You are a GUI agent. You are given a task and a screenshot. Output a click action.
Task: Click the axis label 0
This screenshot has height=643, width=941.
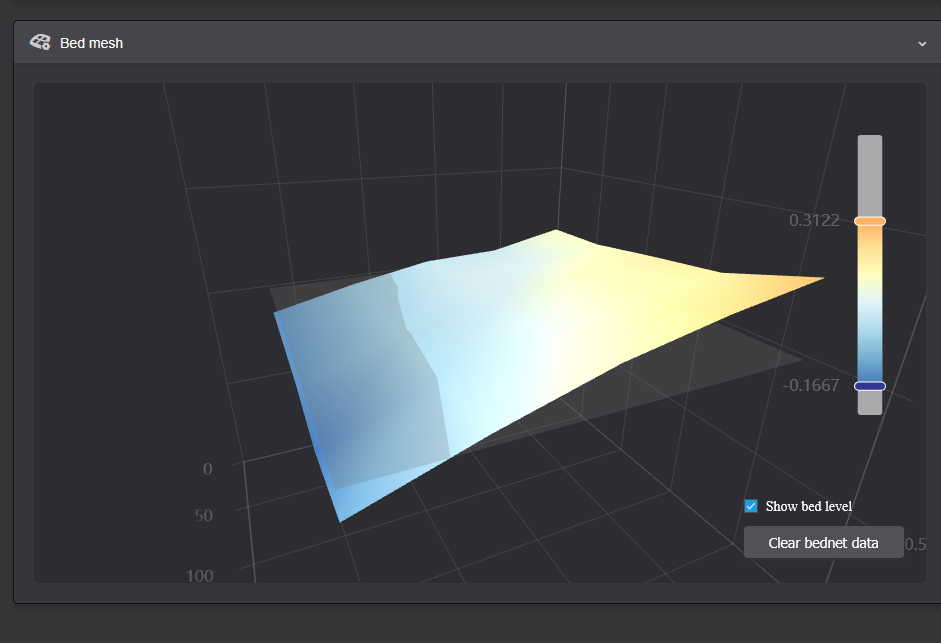(x=208, y=469)
